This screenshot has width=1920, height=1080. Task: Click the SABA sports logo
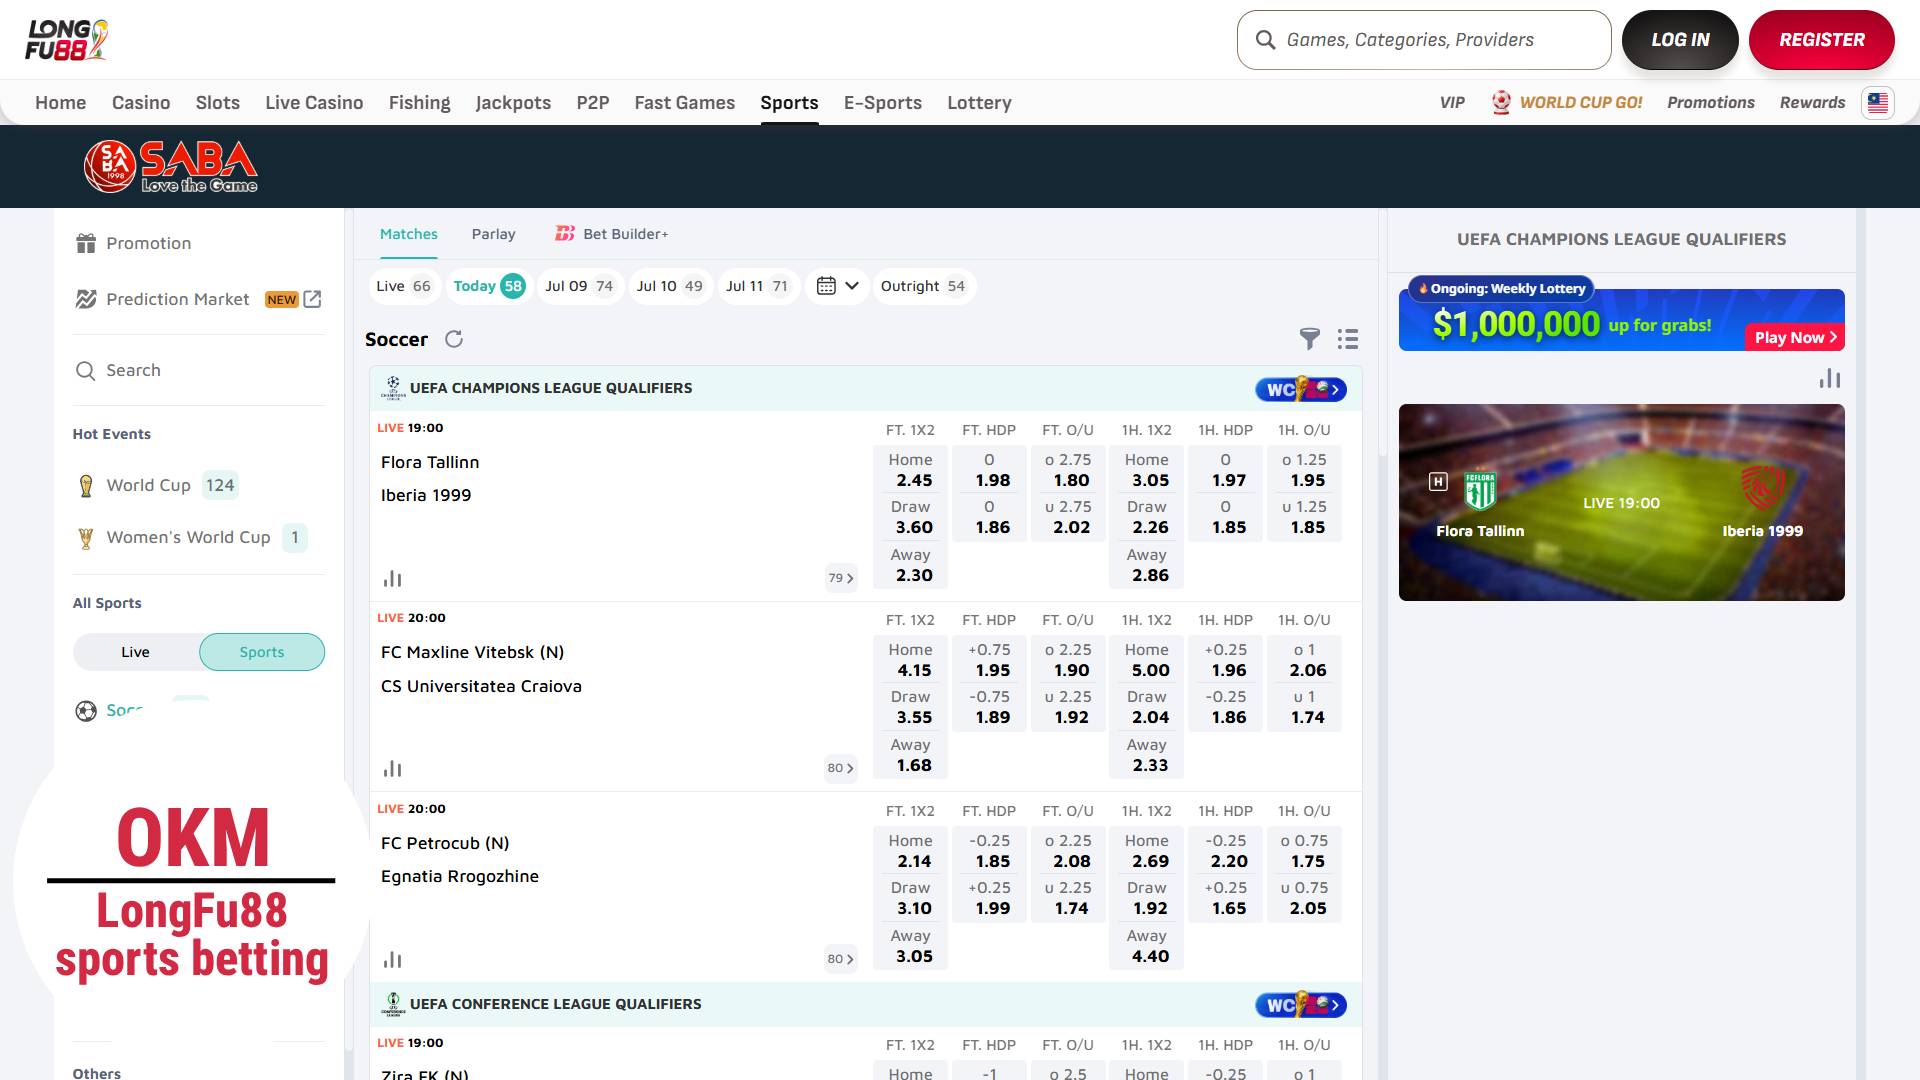click(171, 166)
